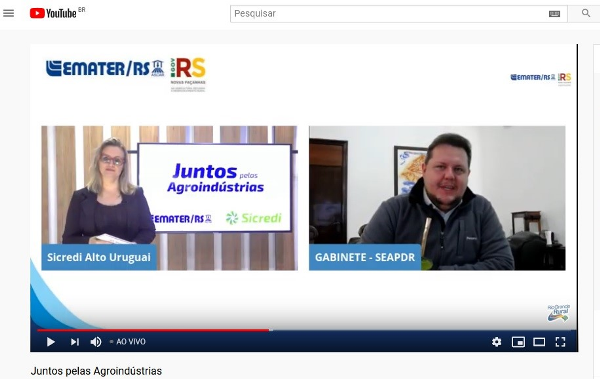This screenshot has width=600, height=379.
Task: Click the EMATER/RS logo in video
Action: (105, 68)
